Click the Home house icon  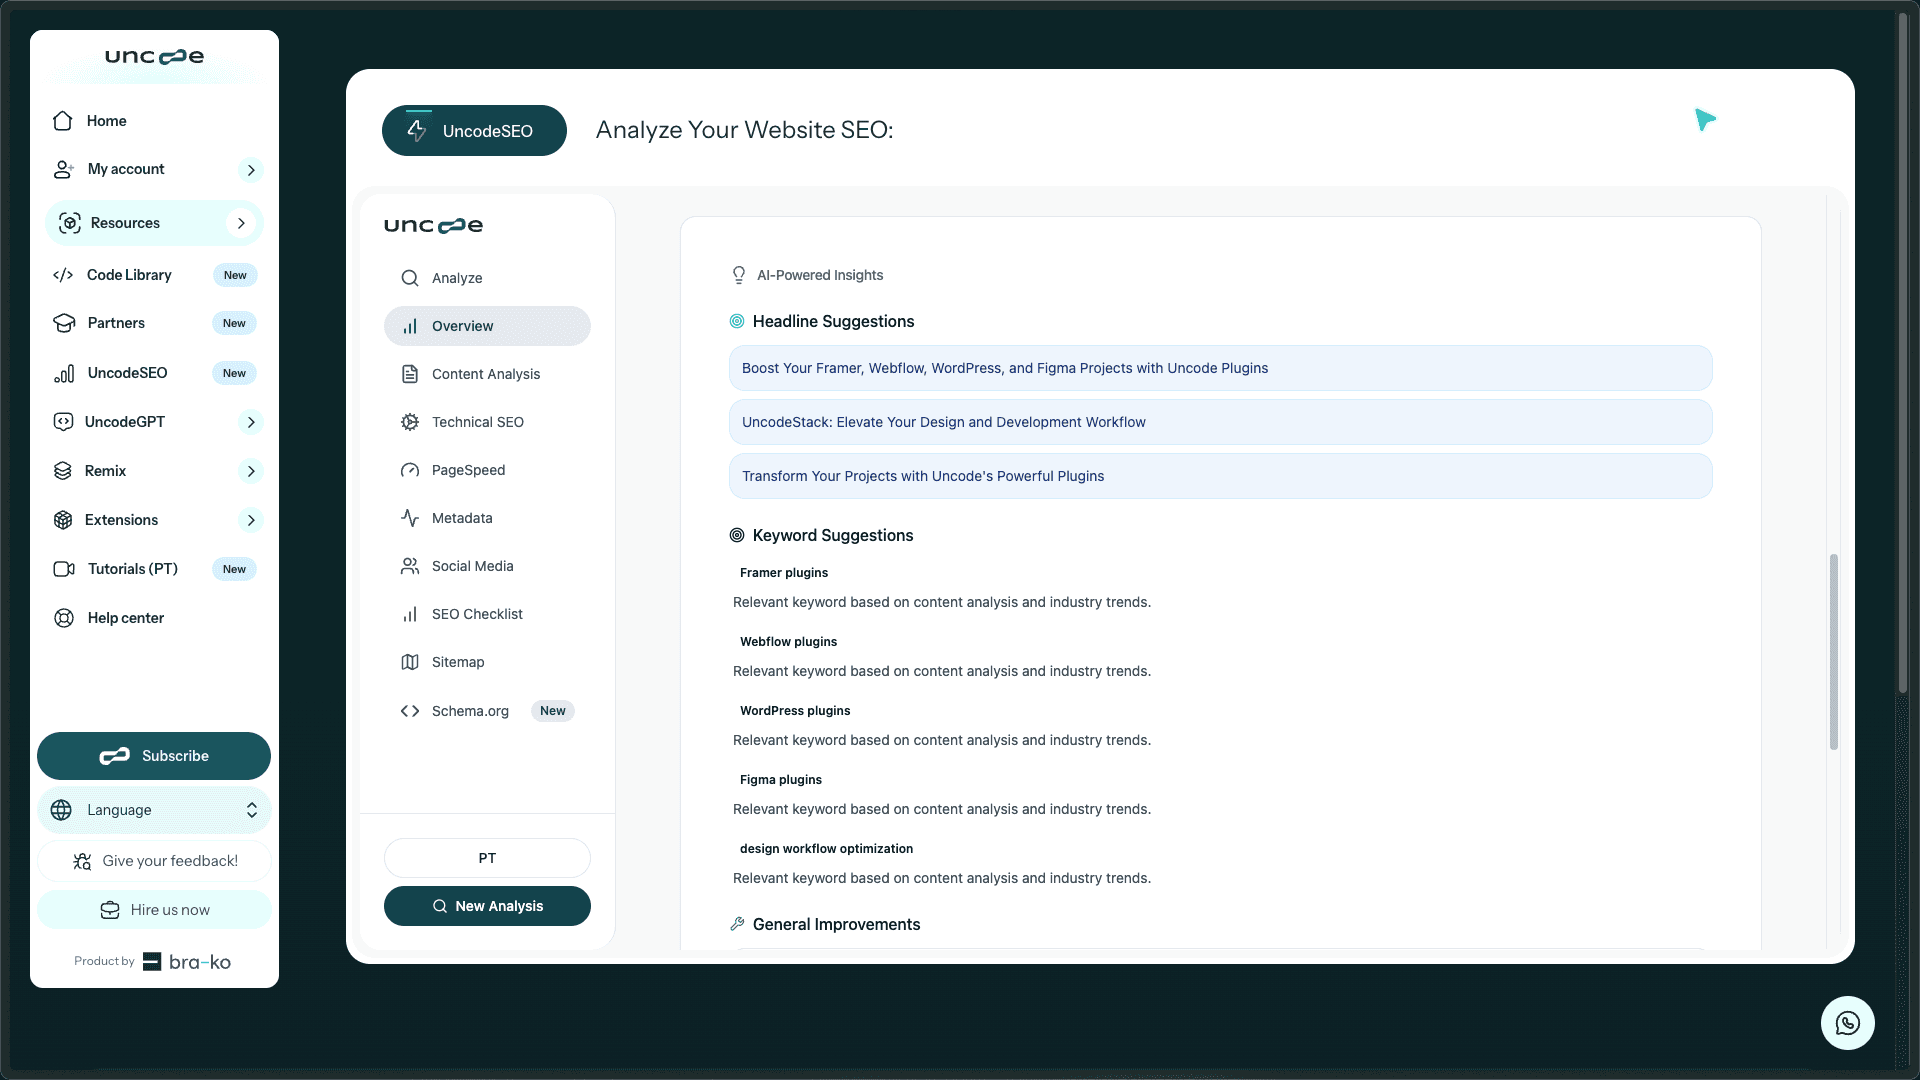point(63,121)
